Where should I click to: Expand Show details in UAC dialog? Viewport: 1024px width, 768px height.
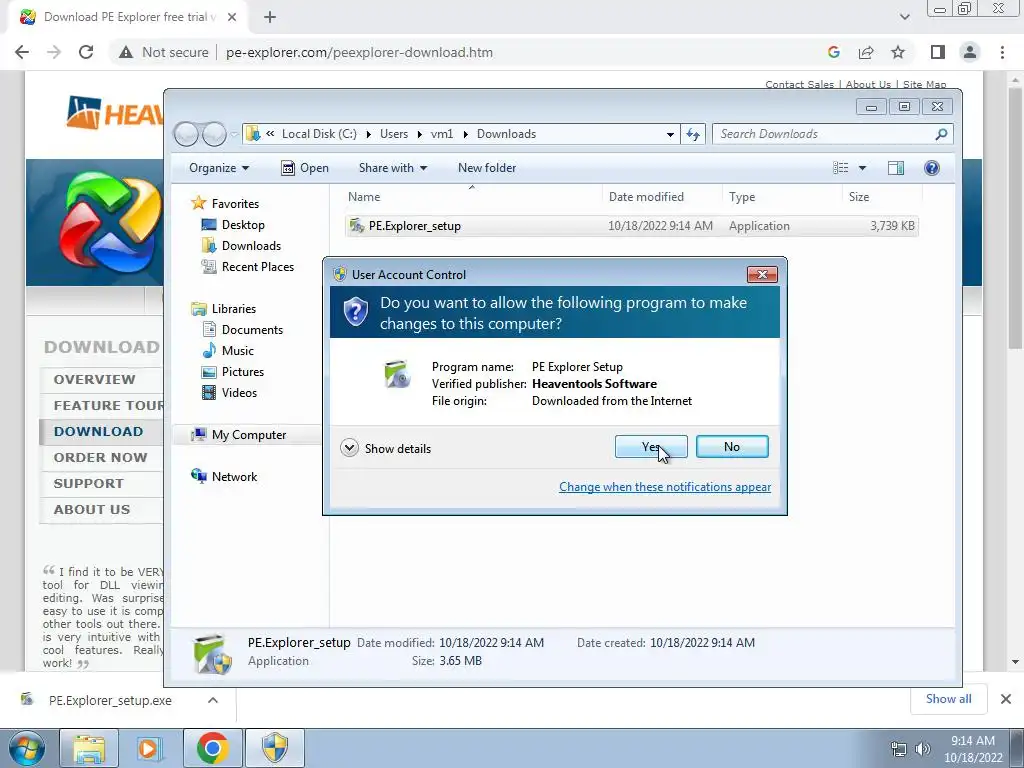pyautogui.click(x=385, y=448)
